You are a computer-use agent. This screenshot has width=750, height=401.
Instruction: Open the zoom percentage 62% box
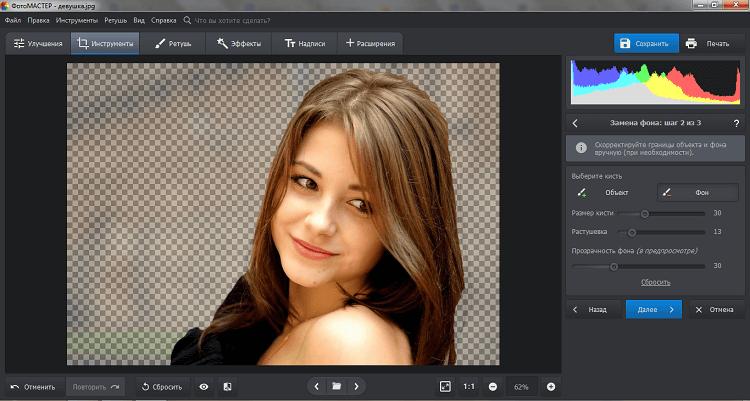click(521, 386)
